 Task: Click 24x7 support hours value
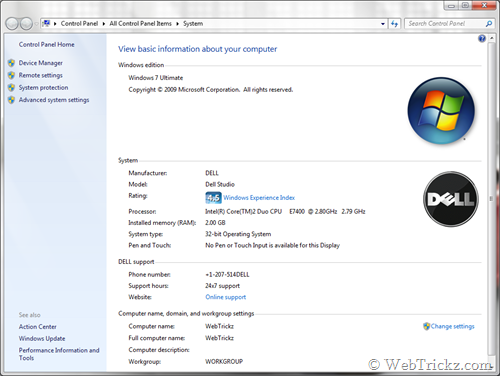click(222, 286)
